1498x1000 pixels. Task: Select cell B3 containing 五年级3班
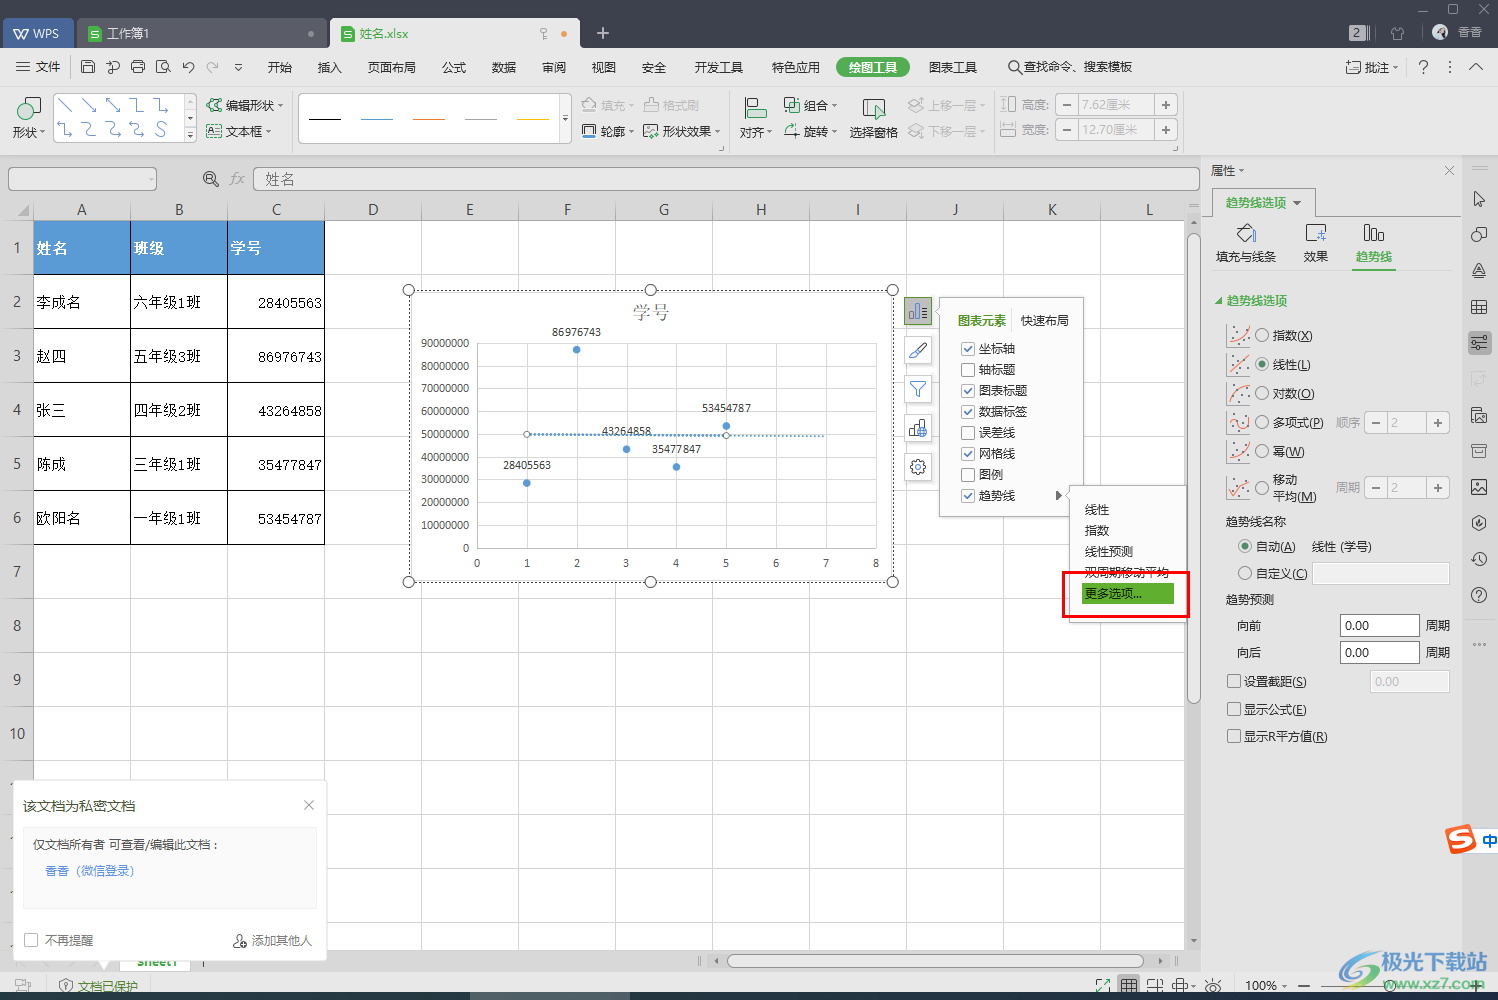point(179,356)
